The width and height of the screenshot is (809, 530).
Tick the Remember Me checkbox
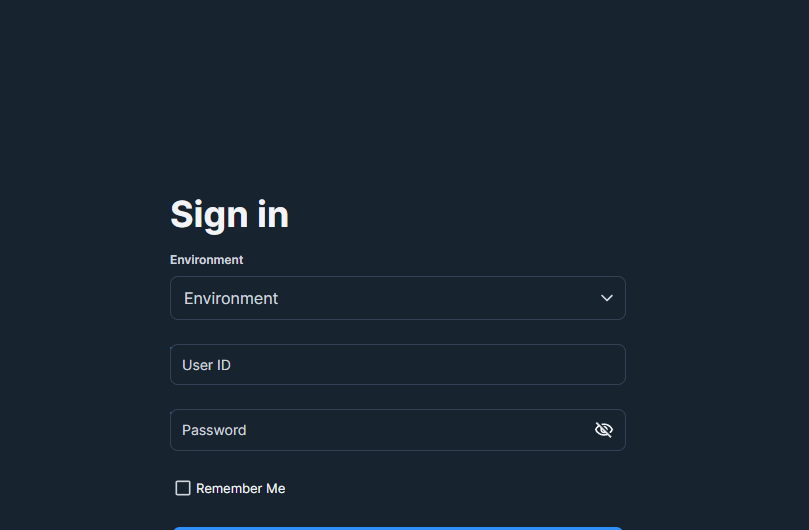[x=183, y=488]
